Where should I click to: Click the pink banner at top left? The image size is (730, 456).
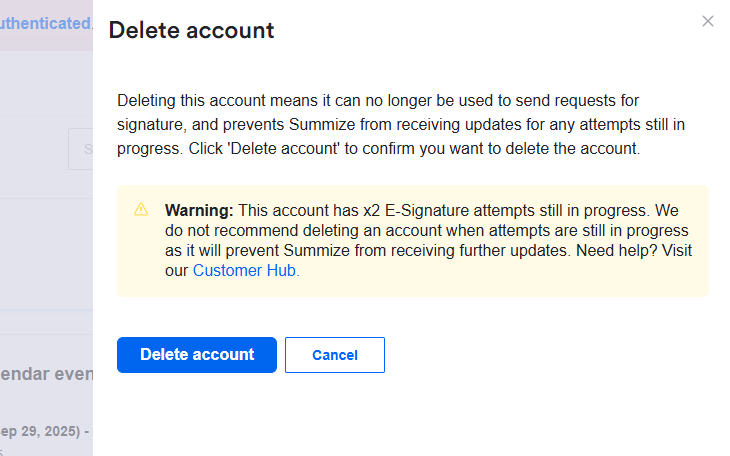coord(20,40)
